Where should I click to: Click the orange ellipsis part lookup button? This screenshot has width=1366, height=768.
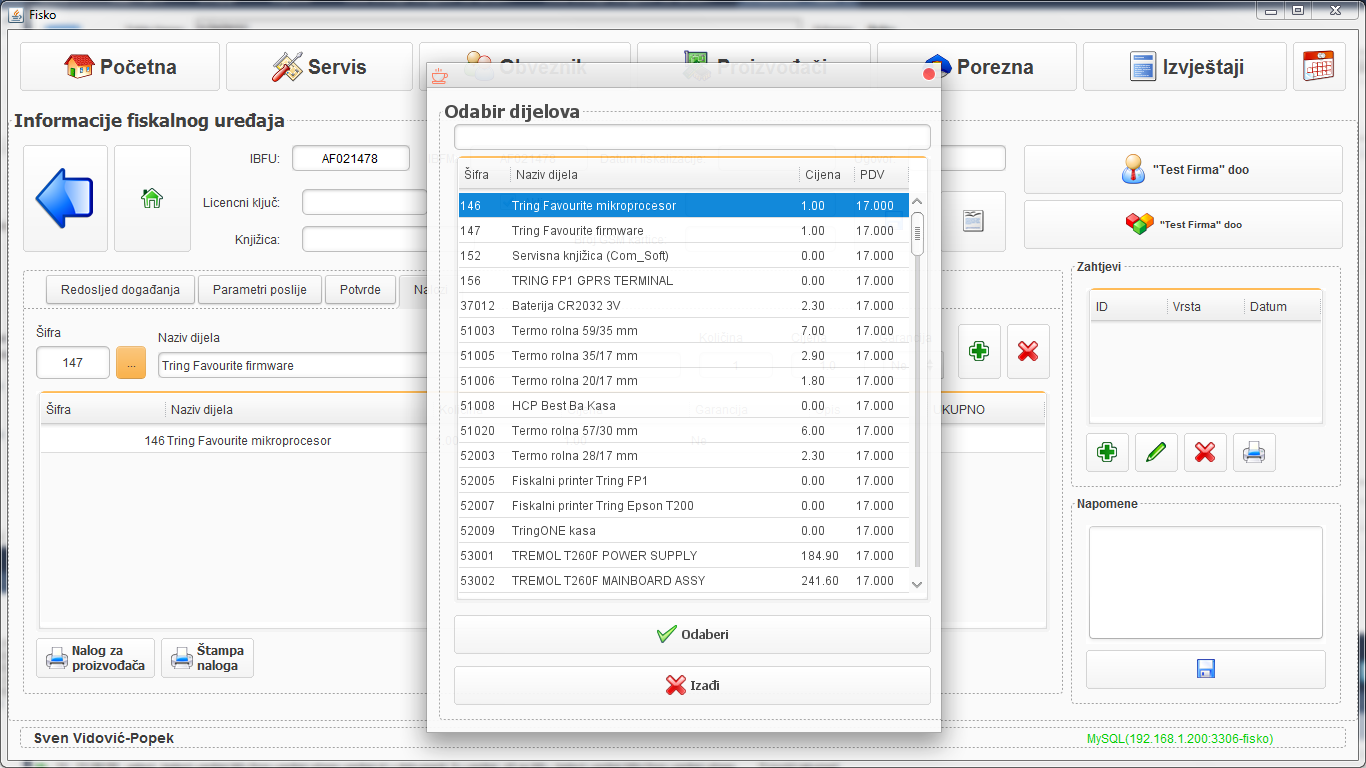click(x=131, y=363)
